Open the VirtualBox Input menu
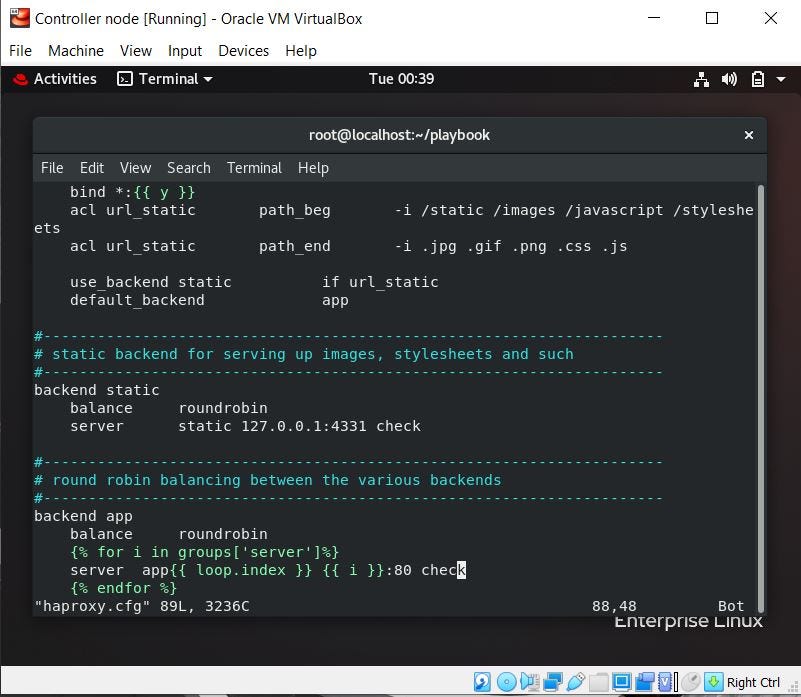The image size is (801, 697). (185, 51)
